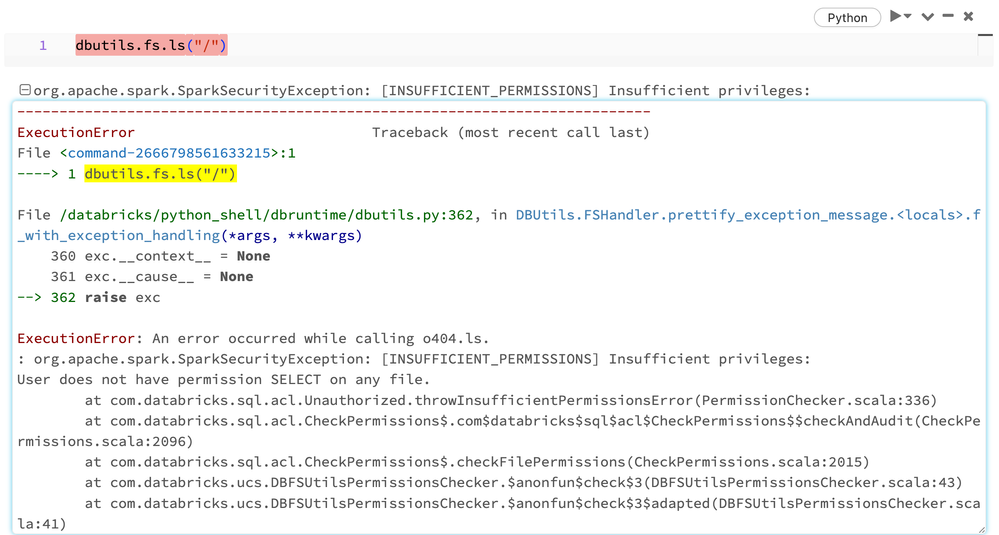
Task: Collapse the error output box icon
Action: [x=24, y=91]
